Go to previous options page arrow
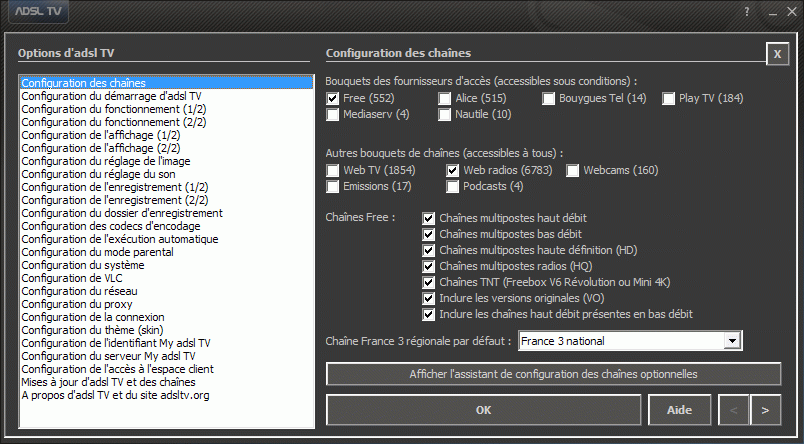The image size is (804, 444). [734, 410]
